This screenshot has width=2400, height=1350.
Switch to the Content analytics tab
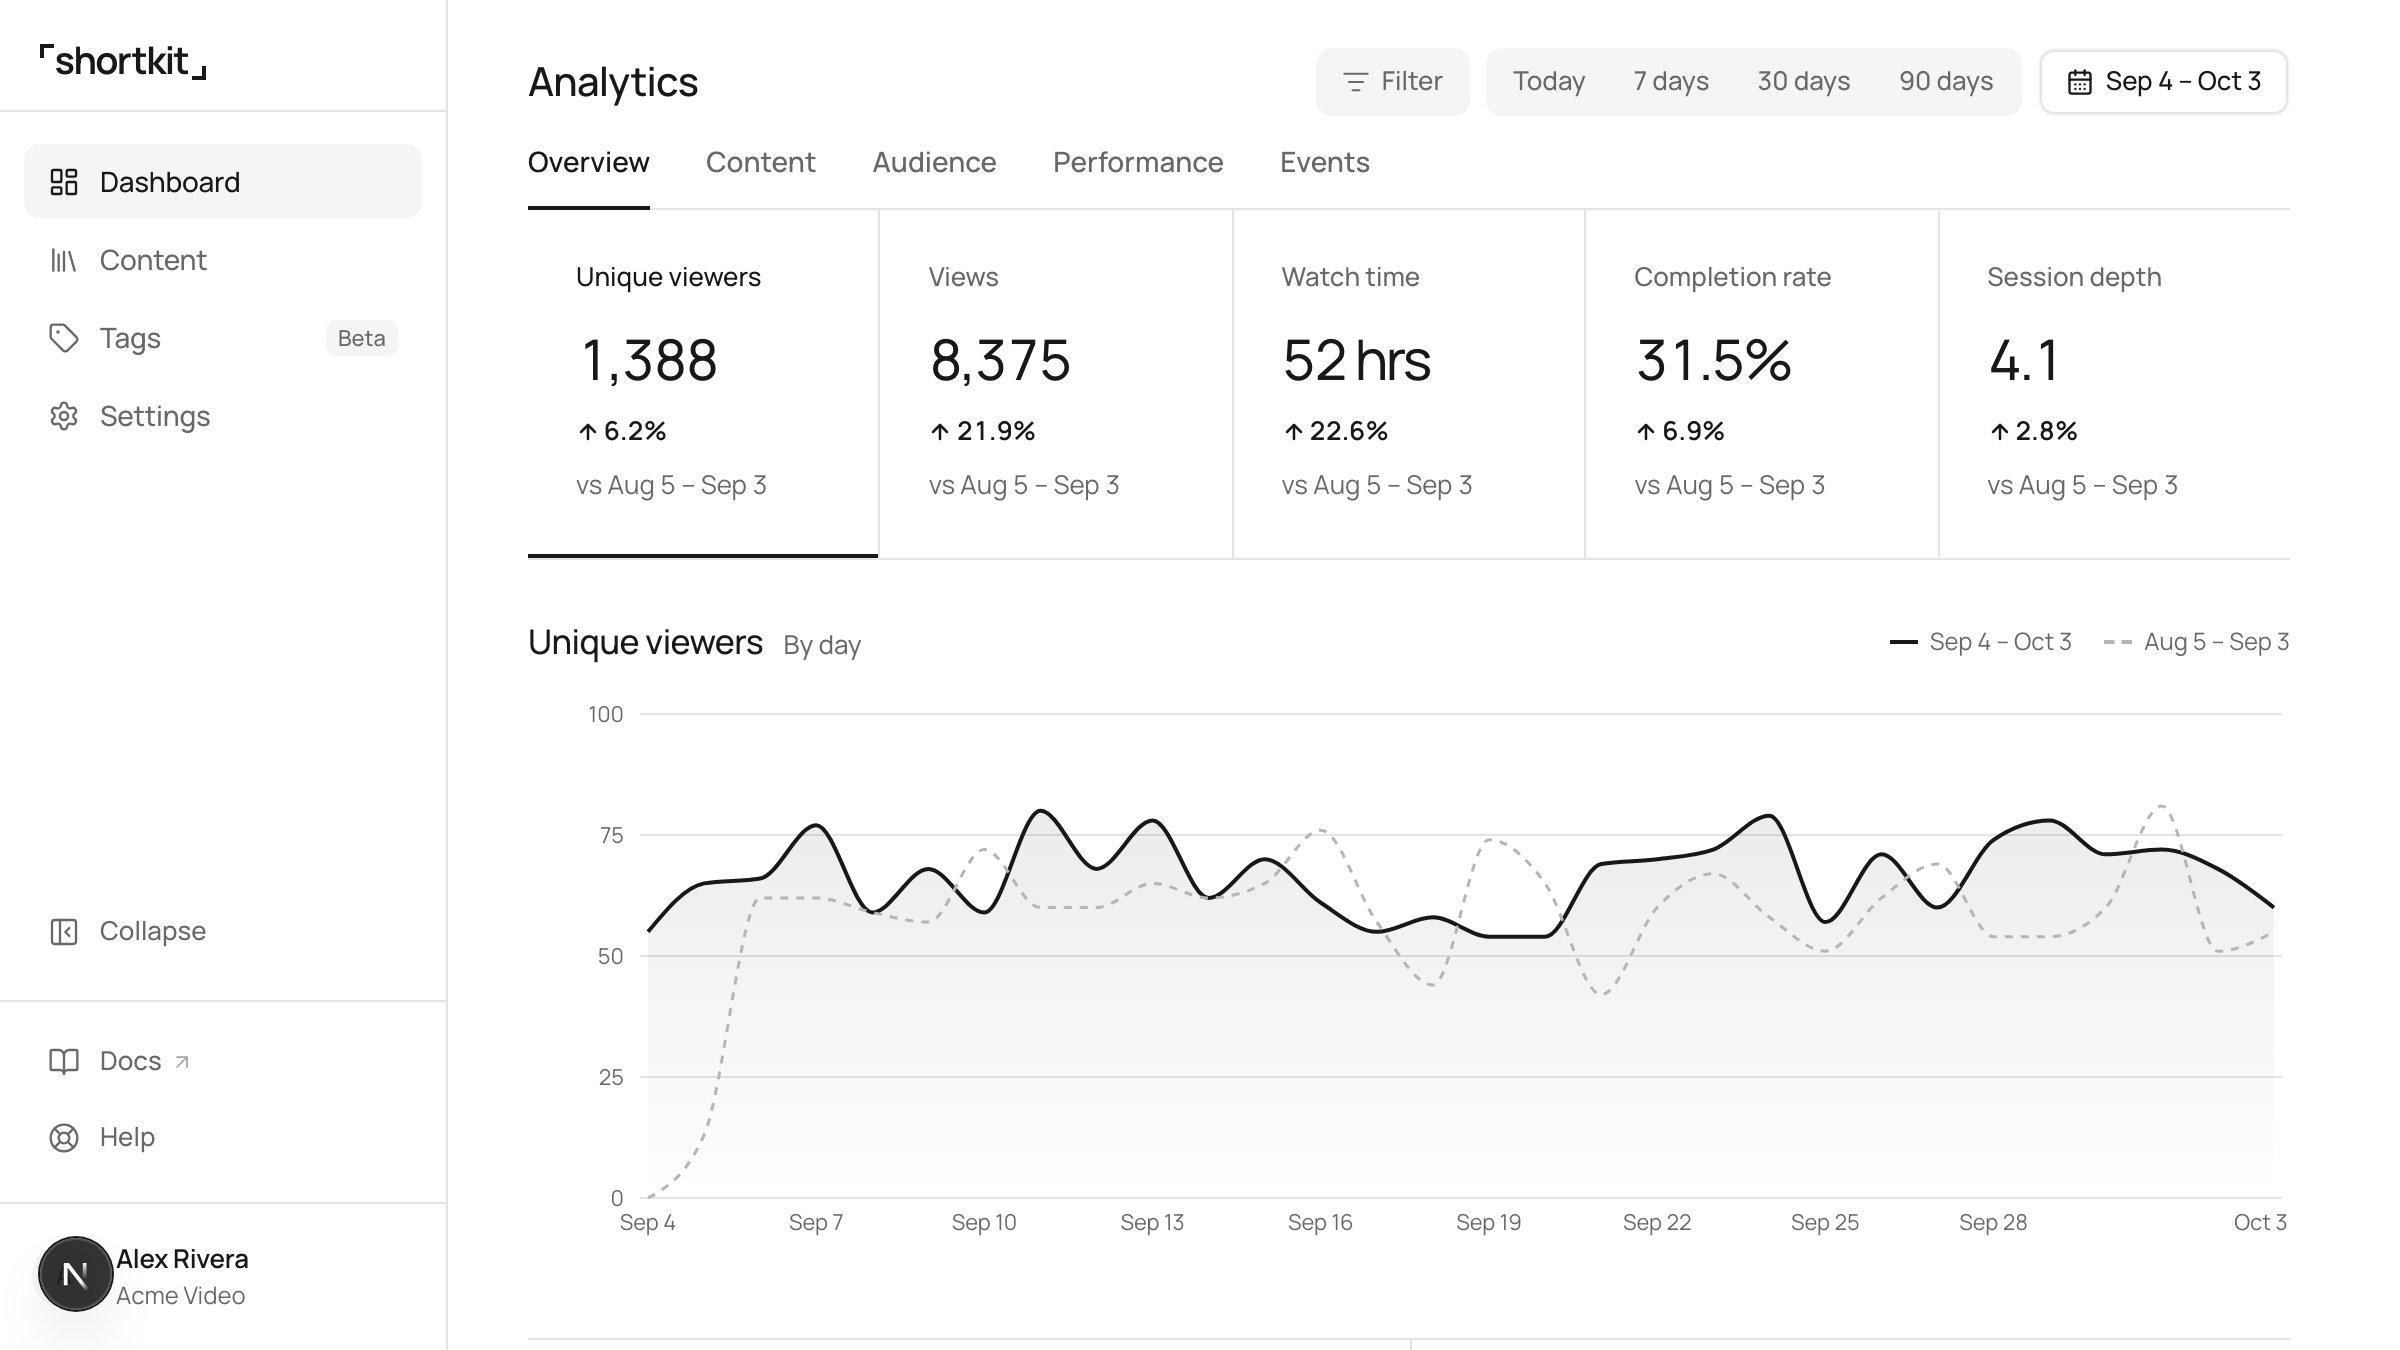tap(760, 163)
